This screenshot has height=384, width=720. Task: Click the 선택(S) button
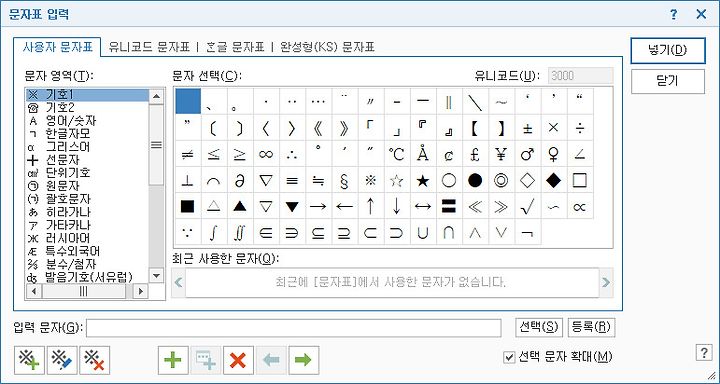pos(539,327)
